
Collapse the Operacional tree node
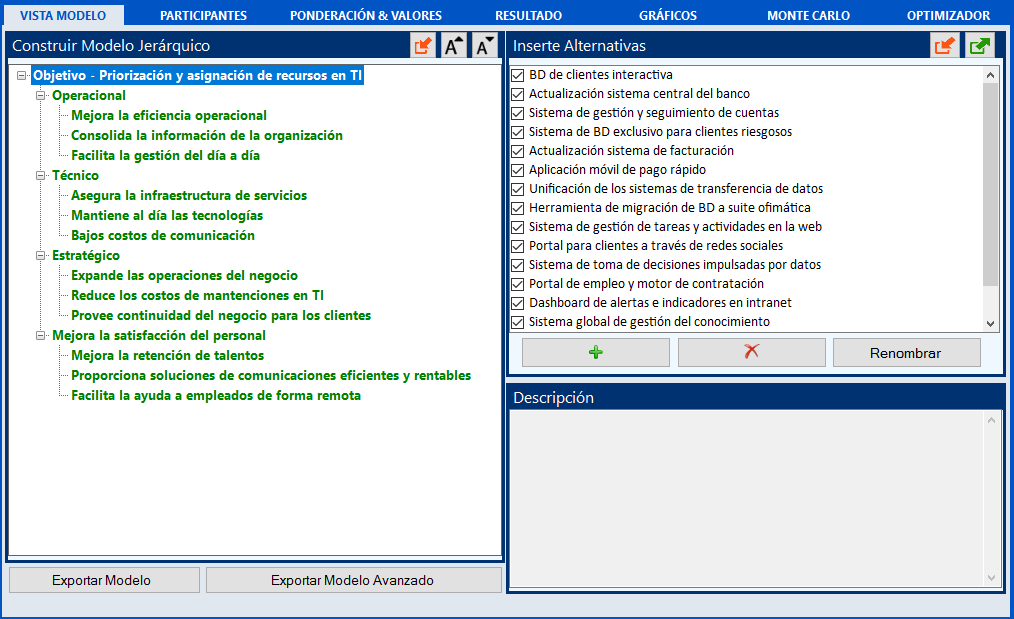click(x=41, y=95)
